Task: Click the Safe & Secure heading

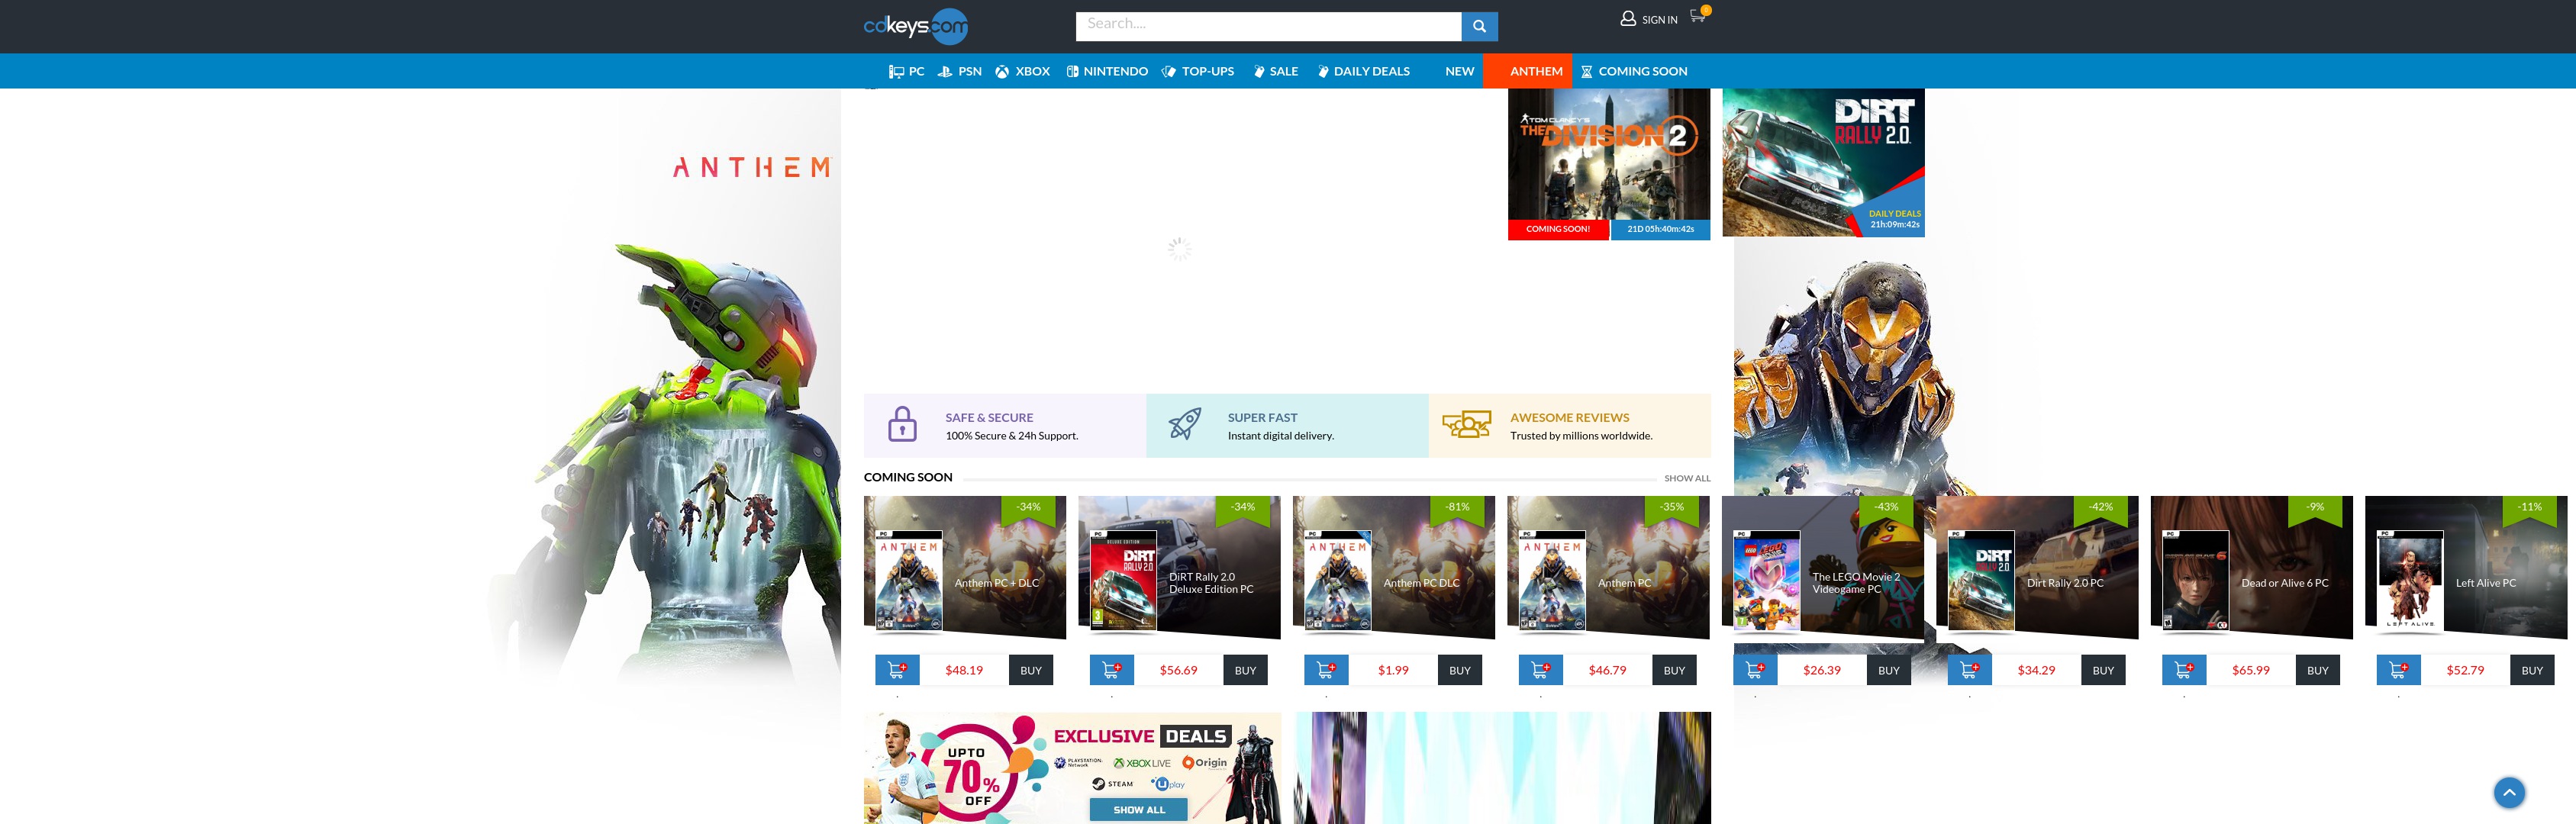Action: pos(989,418)
